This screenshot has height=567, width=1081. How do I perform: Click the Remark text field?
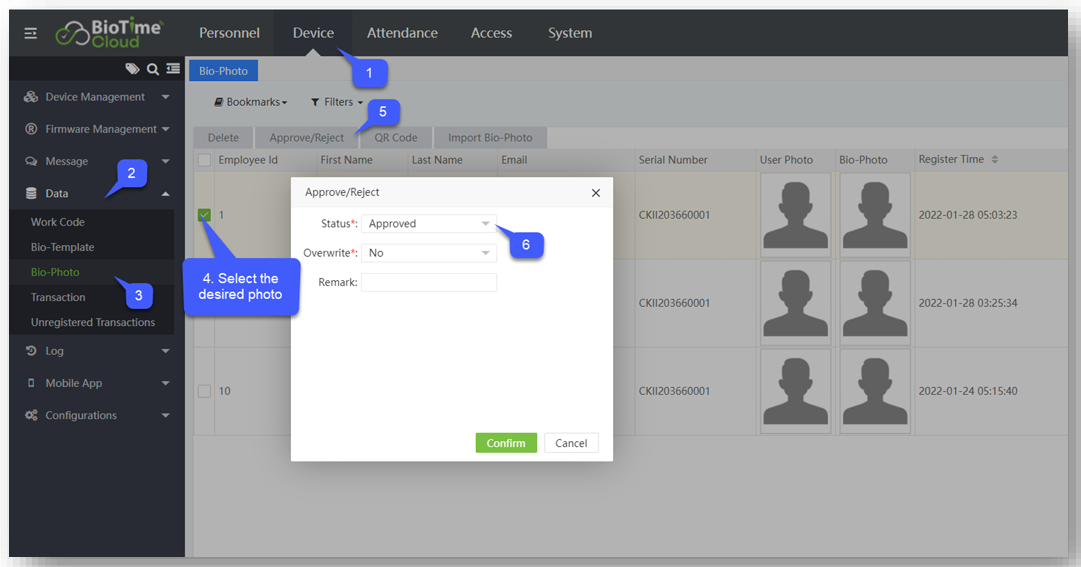click(x=428, y=283)
